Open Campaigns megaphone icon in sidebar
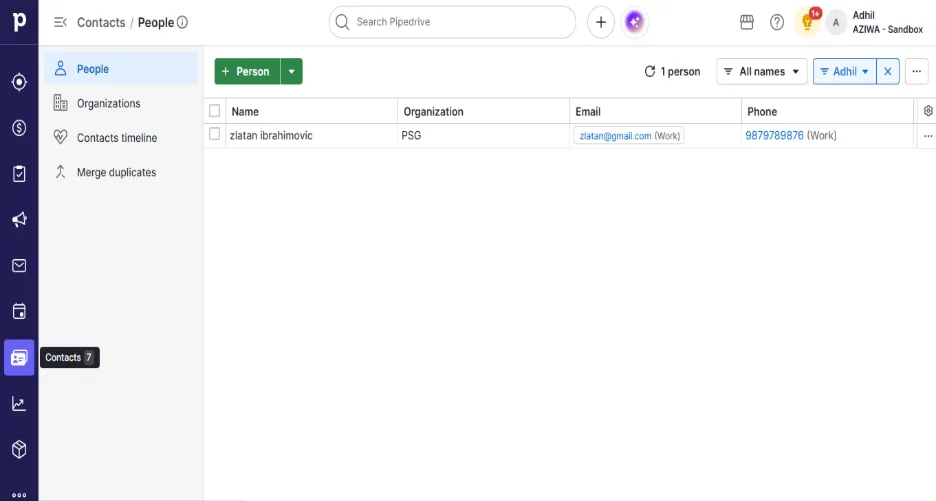Screen dimensions: 936x501 (19, 220)
